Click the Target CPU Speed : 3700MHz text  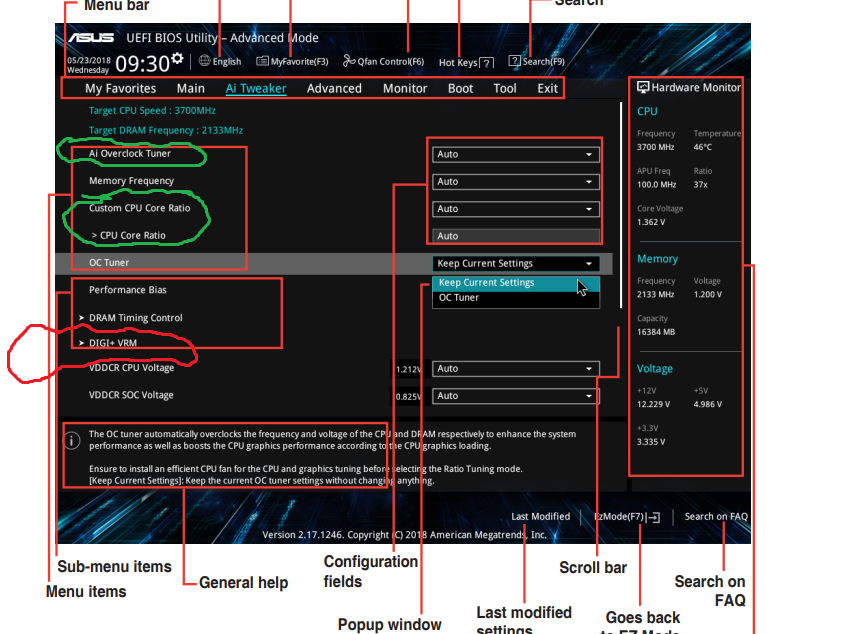[152, 111]
